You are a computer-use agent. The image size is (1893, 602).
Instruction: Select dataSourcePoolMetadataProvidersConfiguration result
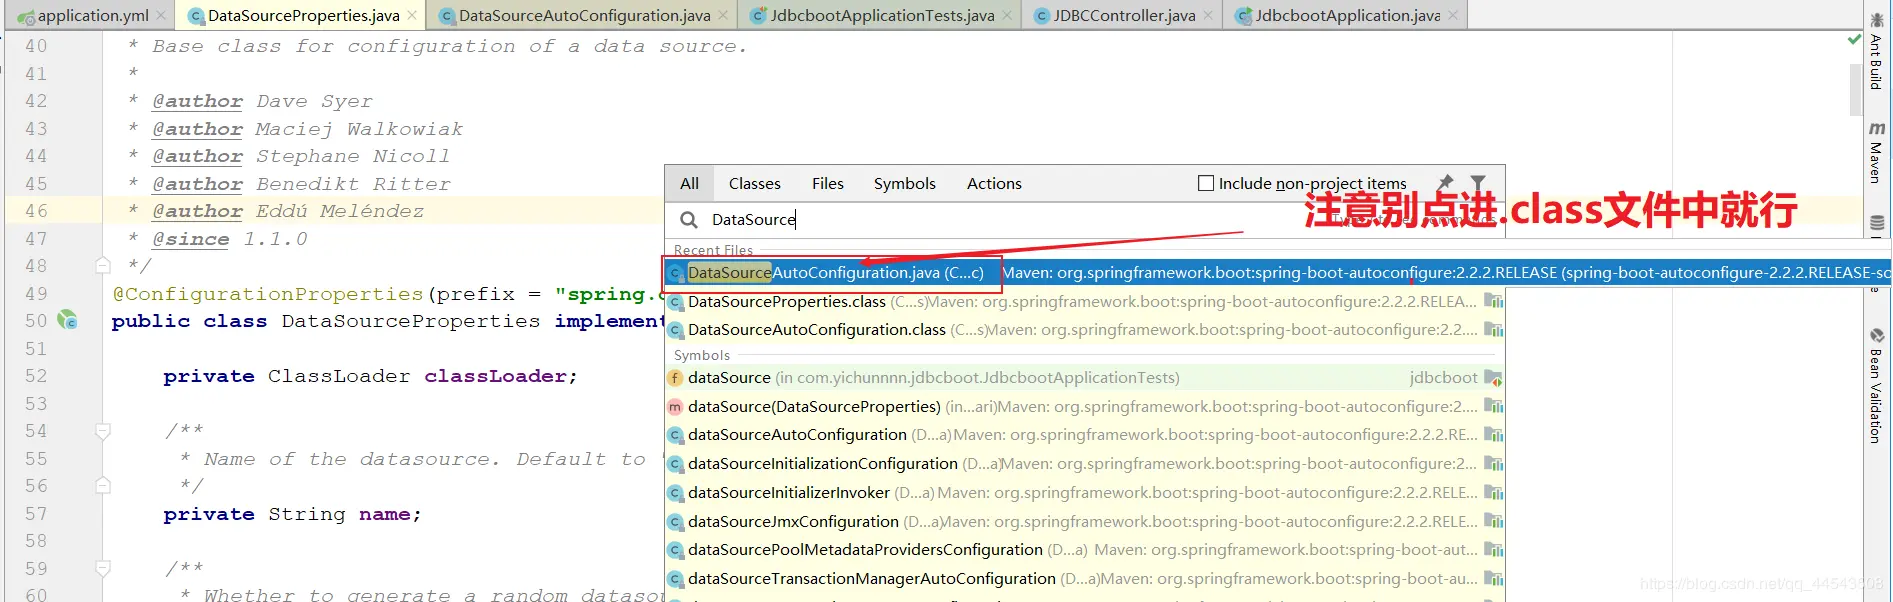[x=1085, y=549]
